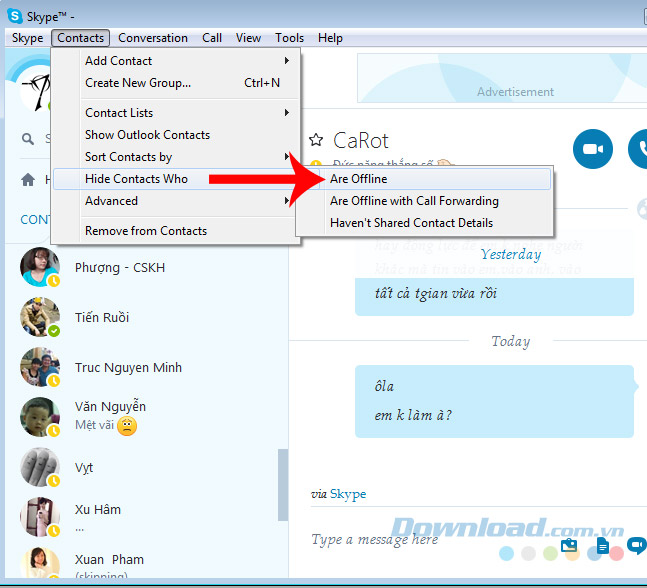
Task: Click the Advertisement banner
Action: 502,78
